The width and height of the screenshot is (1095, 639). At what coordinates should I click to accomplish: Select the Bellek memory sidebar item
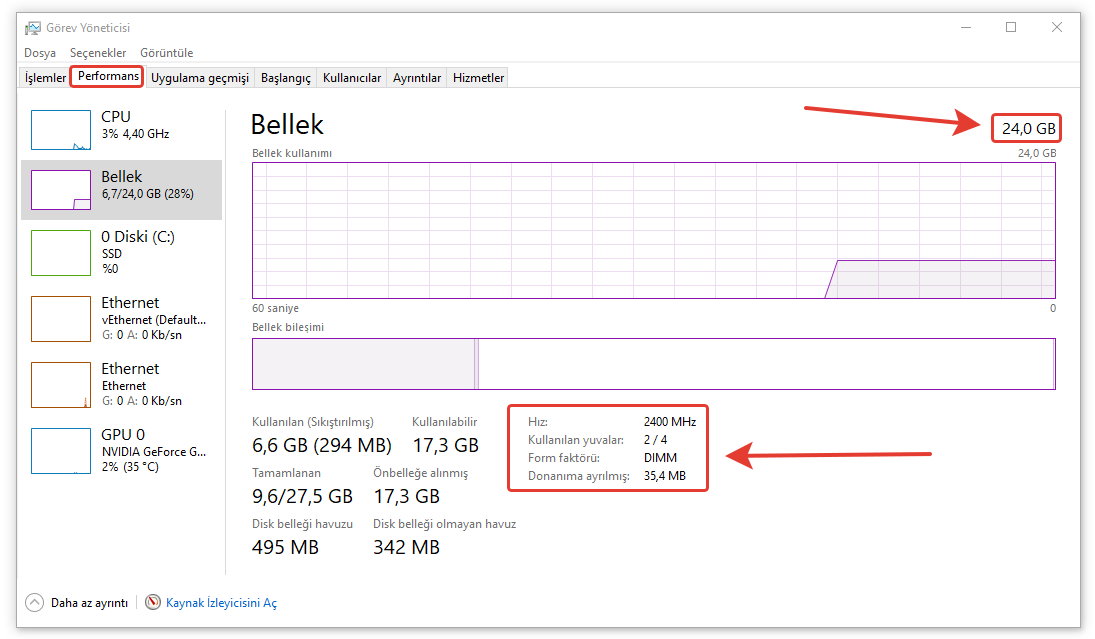(122, 190)
